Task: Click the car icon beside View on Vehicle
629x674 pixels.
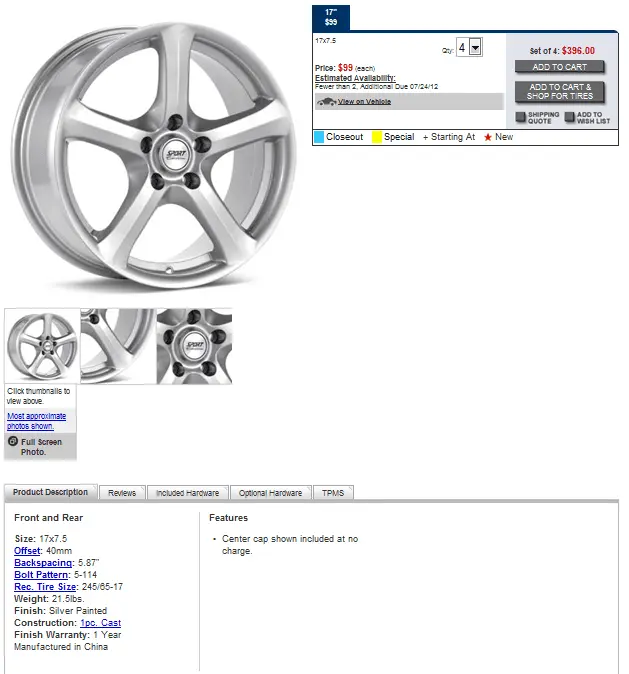Action: (x=325, y=101)
